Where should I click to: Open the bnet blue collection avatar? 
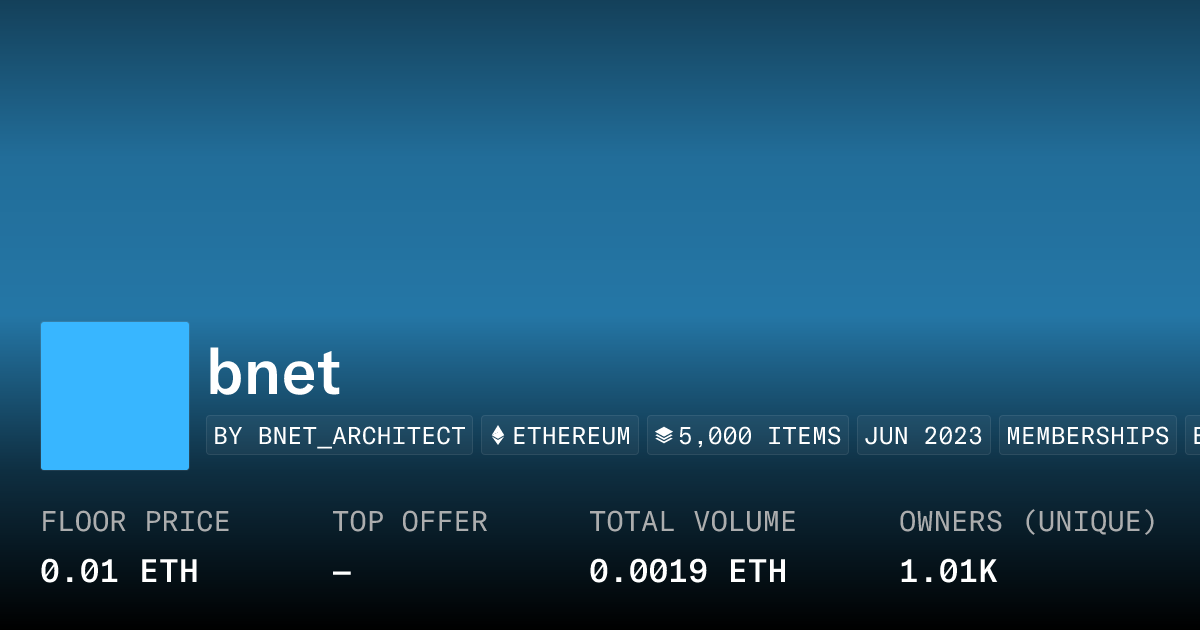pos(115,396)
